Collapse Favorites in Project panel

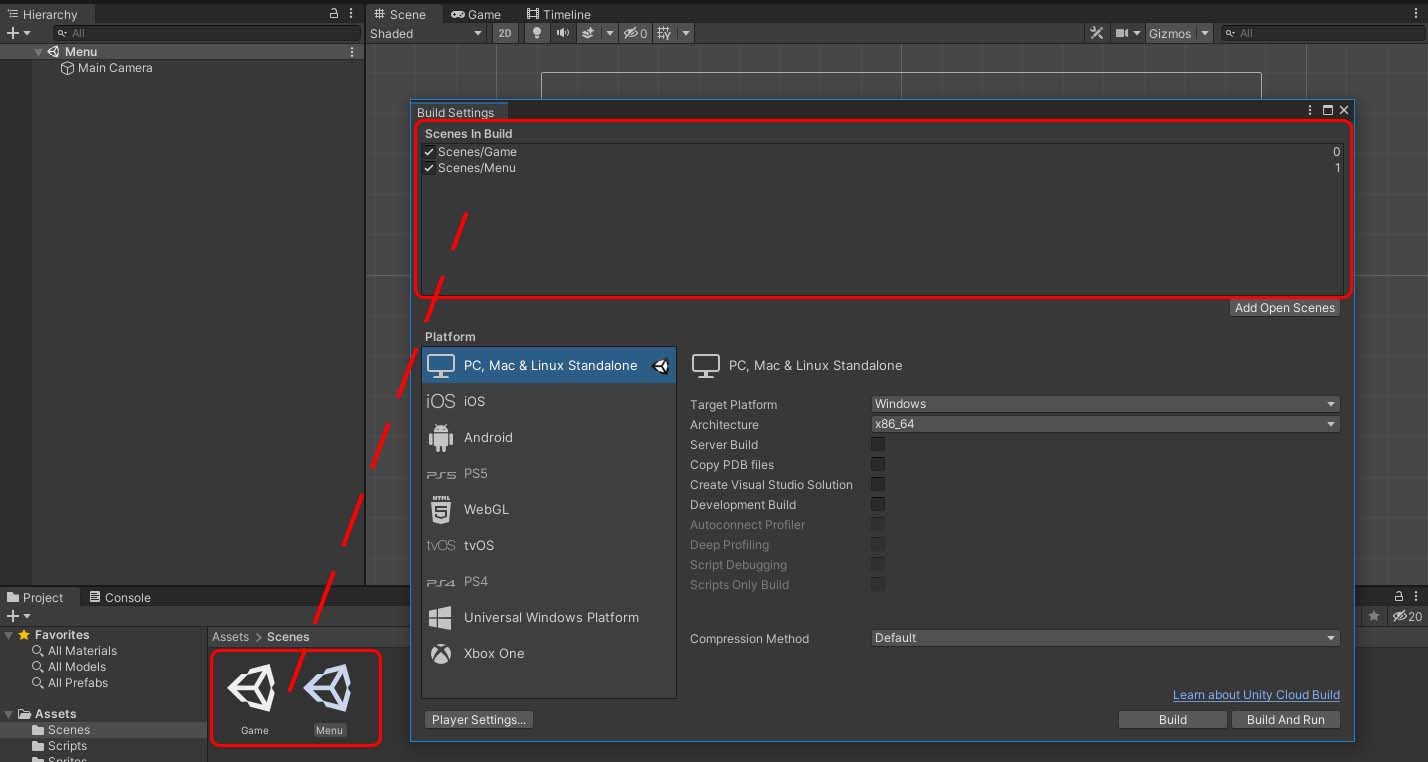pyautogui.click(x=9, y=635)
